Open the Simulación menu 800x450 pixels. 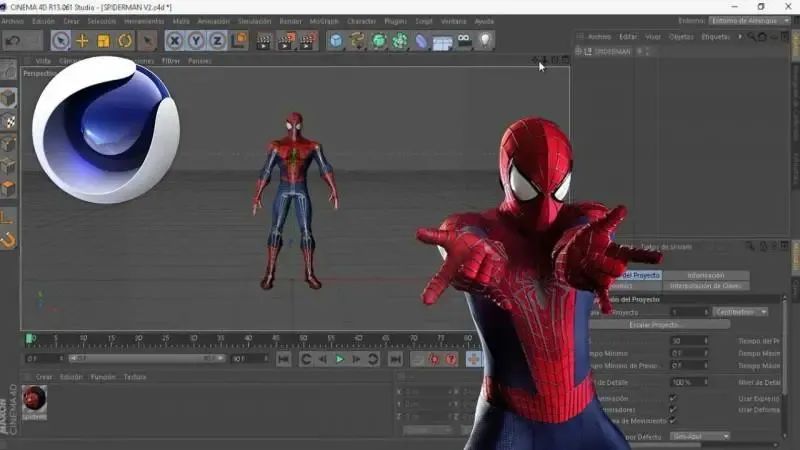(255, 21)
